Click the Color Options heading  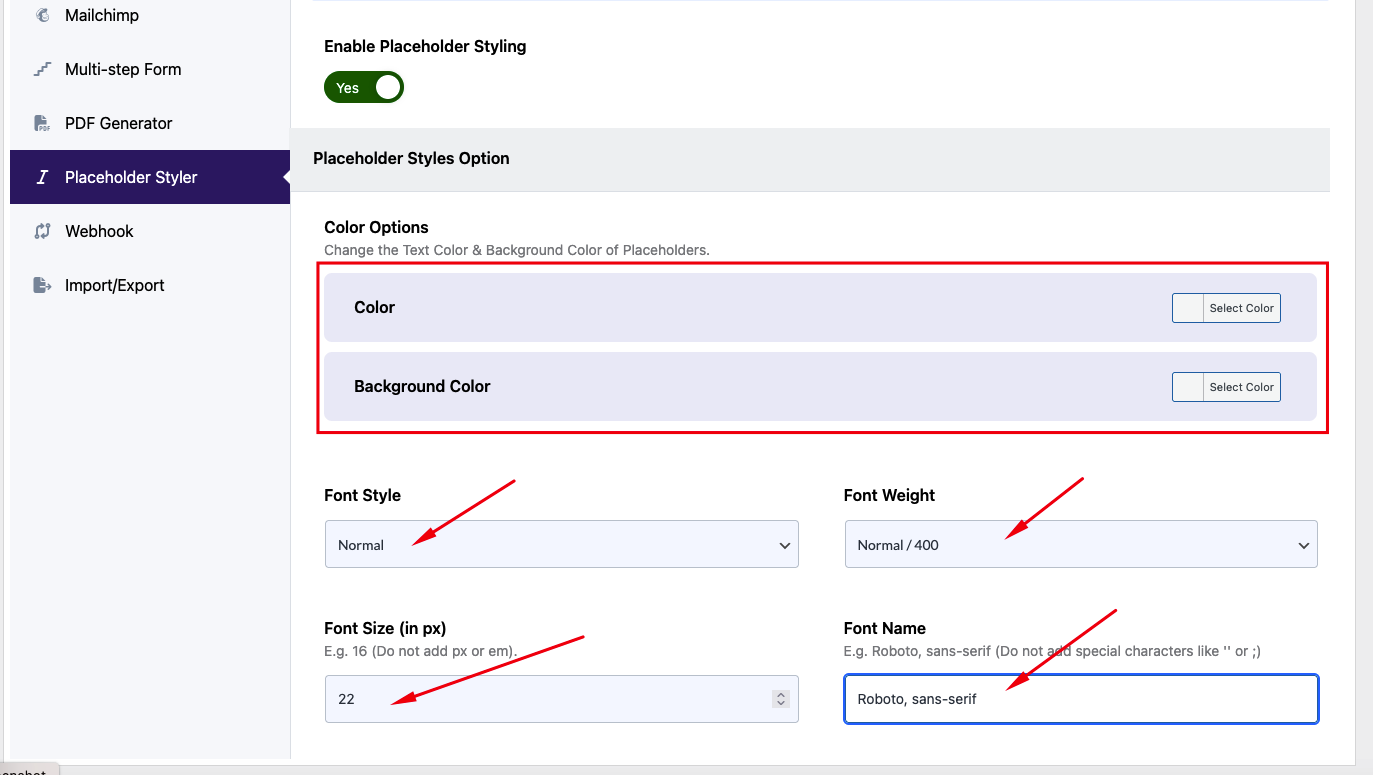(x=376, y=227)
